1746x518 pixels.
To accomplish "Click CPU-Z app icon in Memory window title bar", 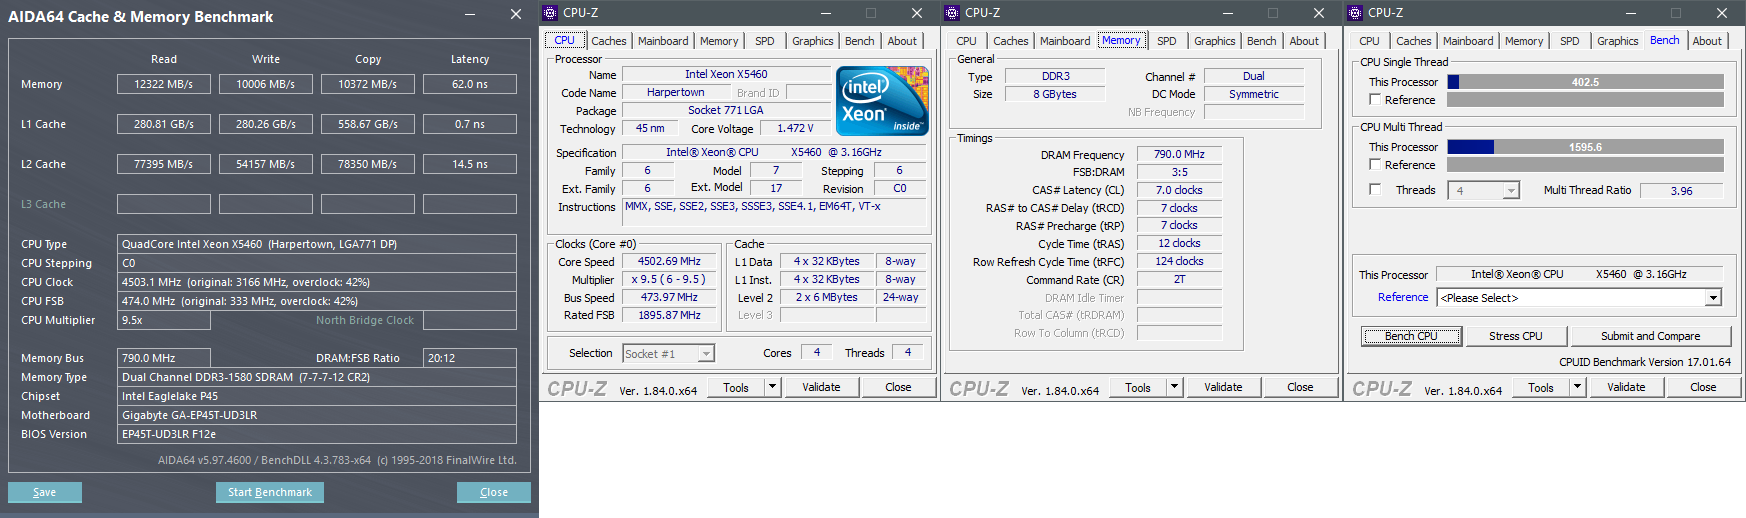I will pyautogui.click(x=952, y=13).
